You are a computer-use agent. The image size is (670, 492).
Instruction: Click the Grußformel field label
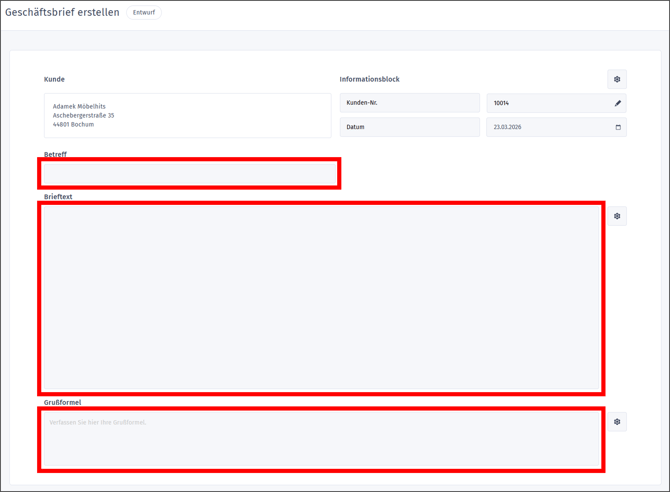(62, 402)
